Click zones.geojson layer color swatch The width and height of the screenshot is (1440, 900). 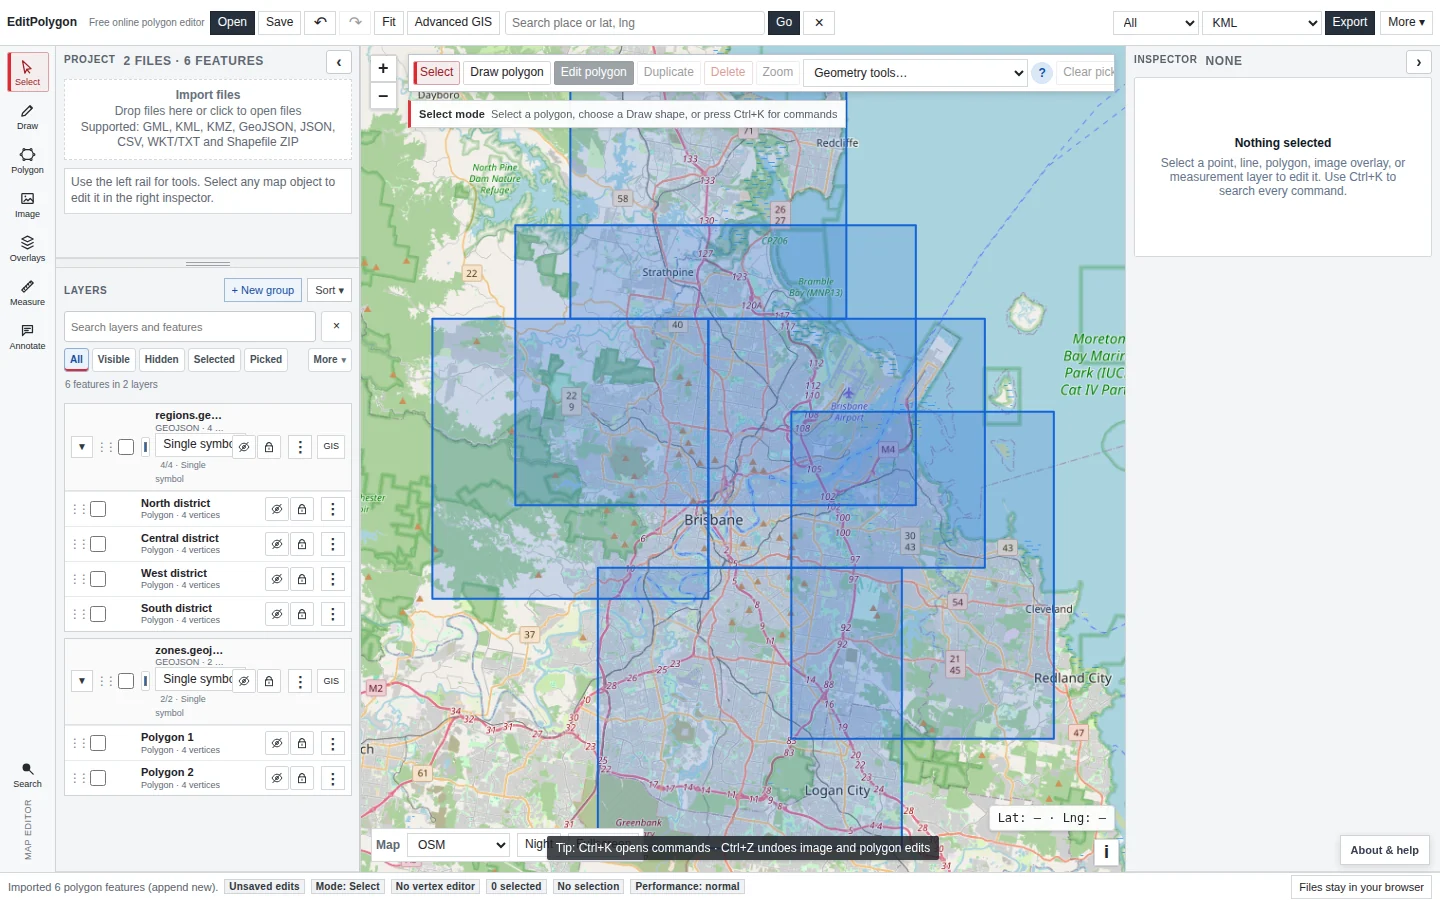[x=146, y=681]
